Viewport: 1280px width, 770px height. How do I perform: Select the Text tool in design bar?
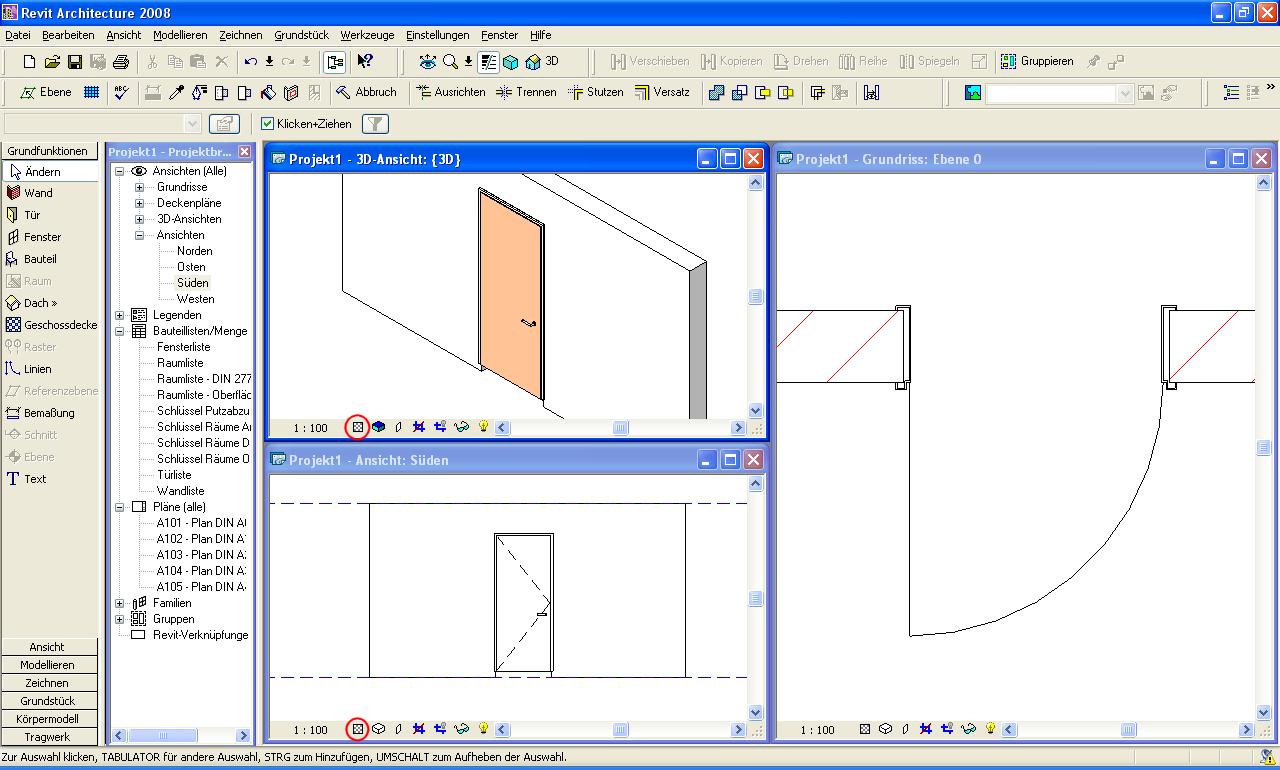(27, 479)
